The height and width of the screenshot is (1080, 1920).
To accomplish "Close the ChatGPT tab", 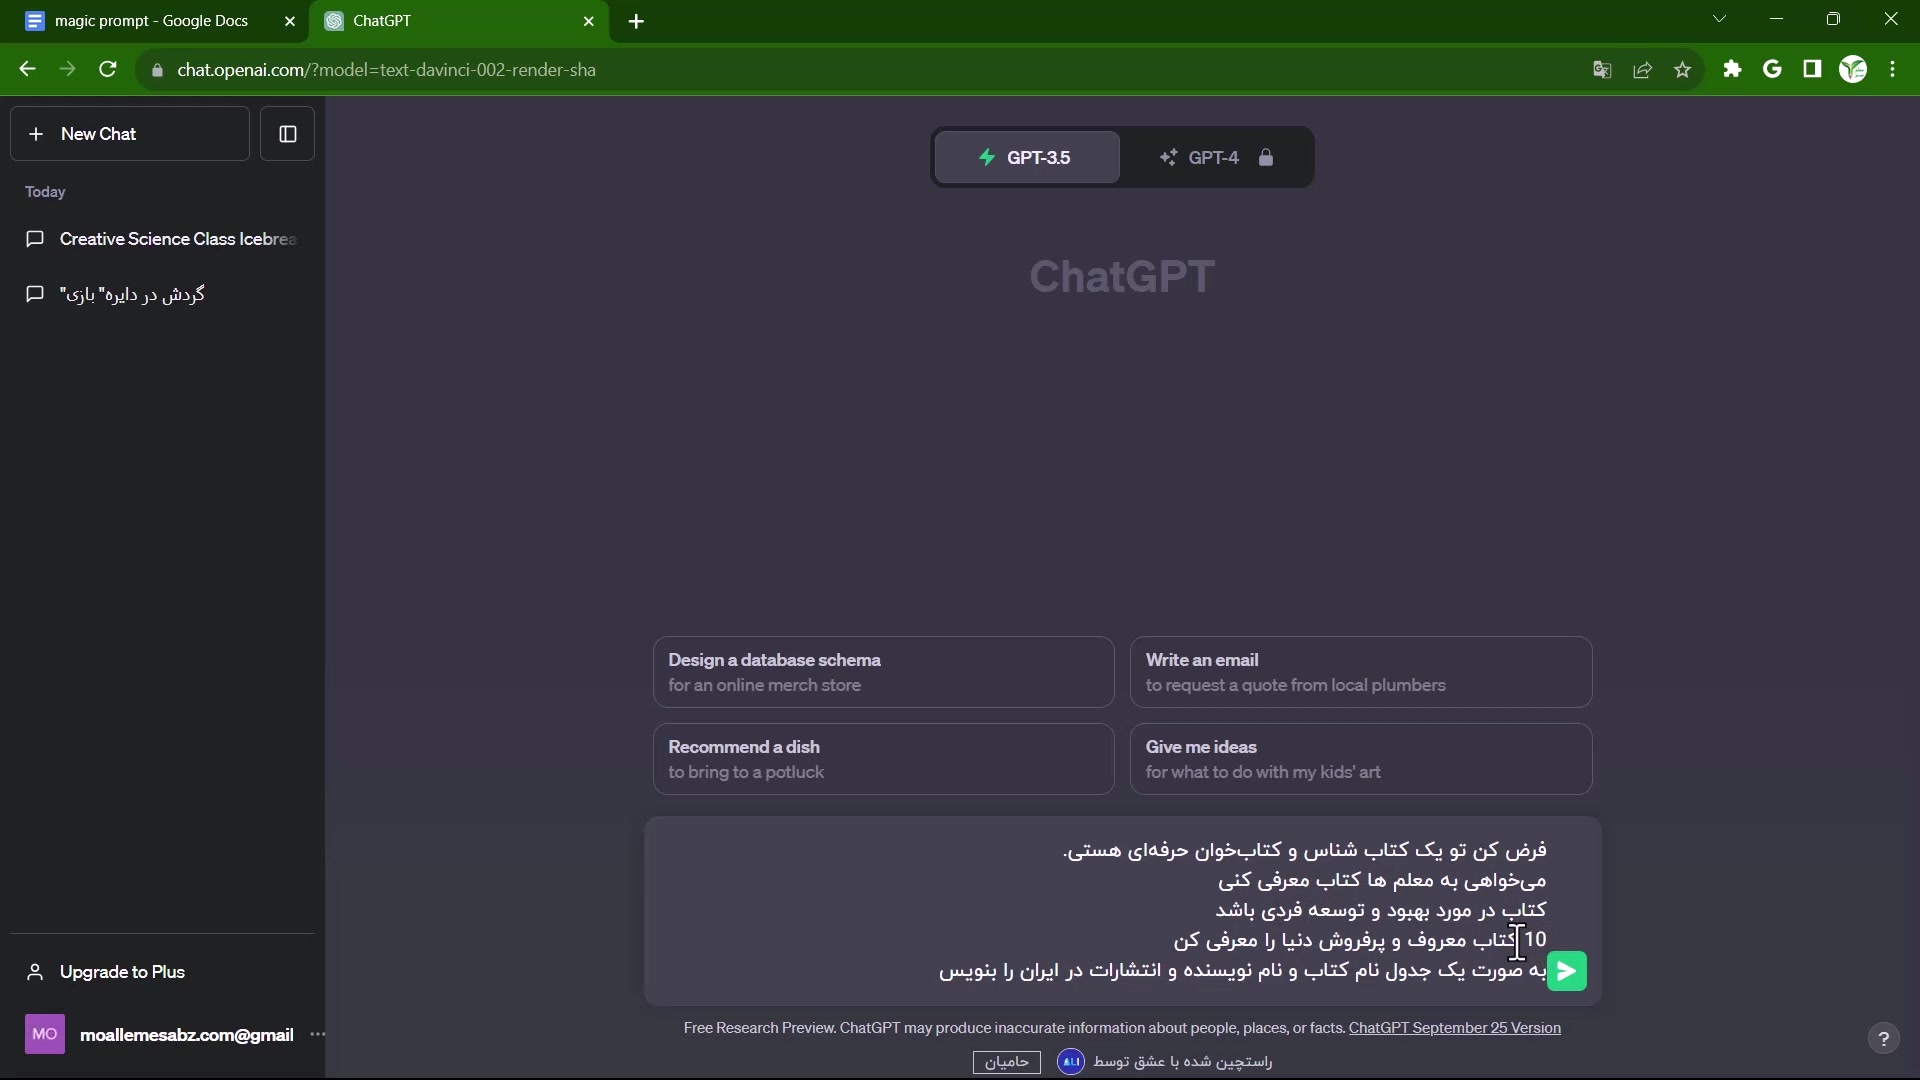I will coord(589,21).
